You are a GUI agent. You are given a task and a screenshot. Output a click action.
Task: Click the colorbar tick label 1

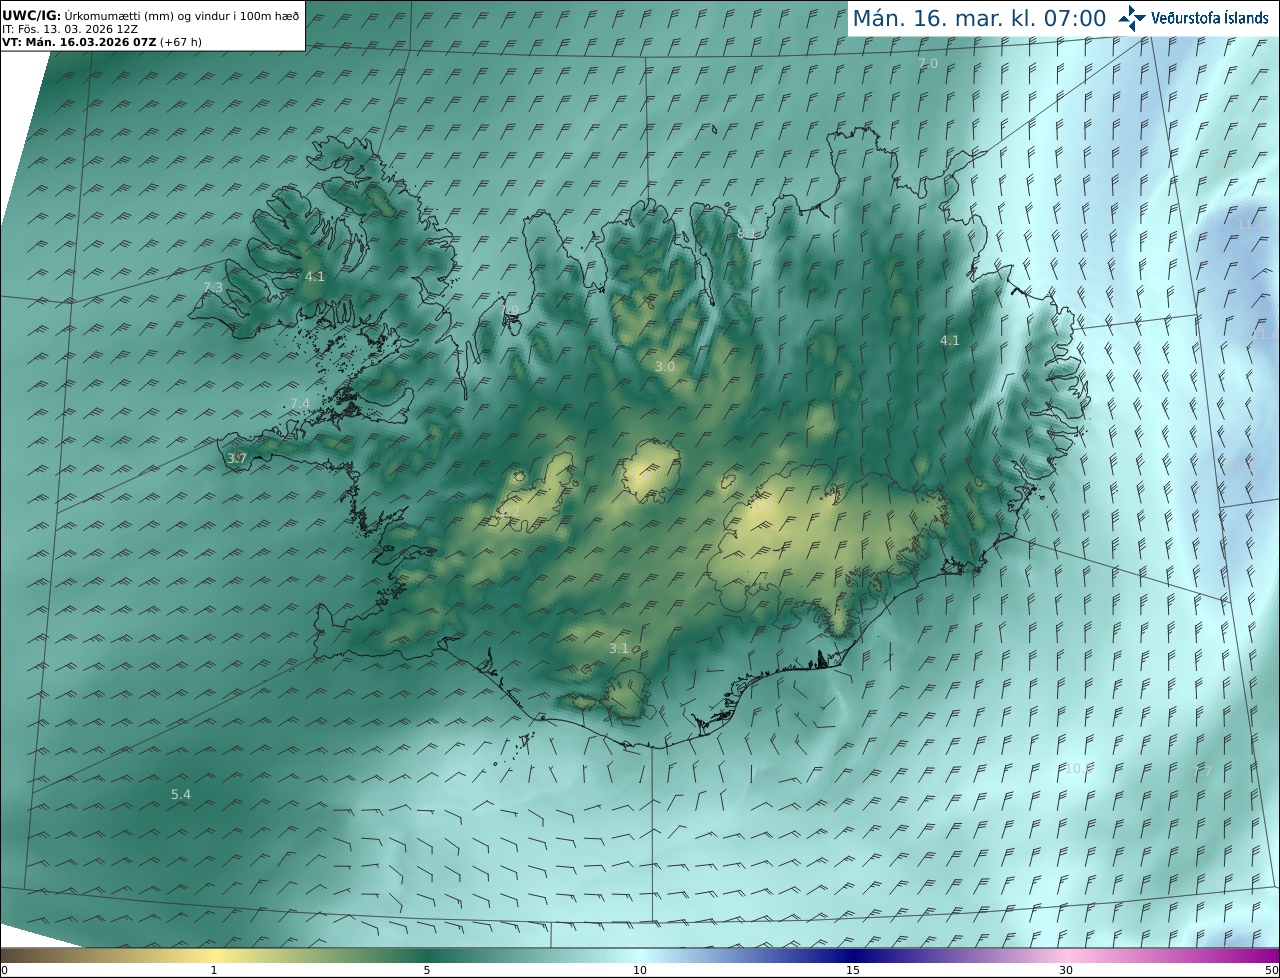[214, 970]
